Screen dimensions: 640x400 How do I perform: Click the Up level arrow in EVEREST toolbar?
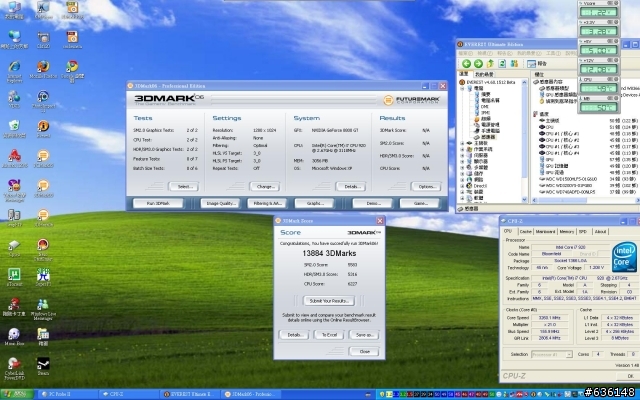[490, 63]
